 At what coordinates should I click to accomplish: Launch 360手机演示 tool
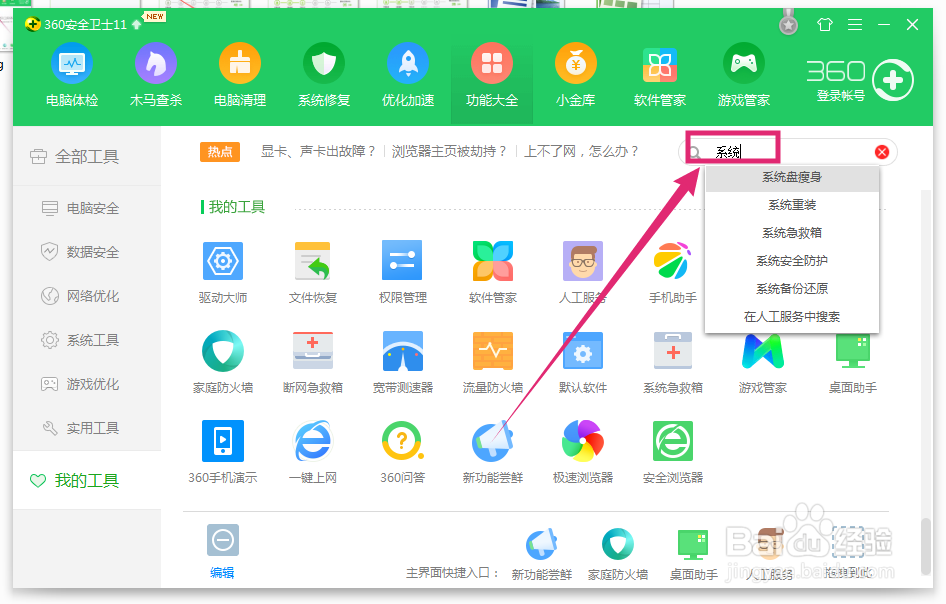pos(223,452)
